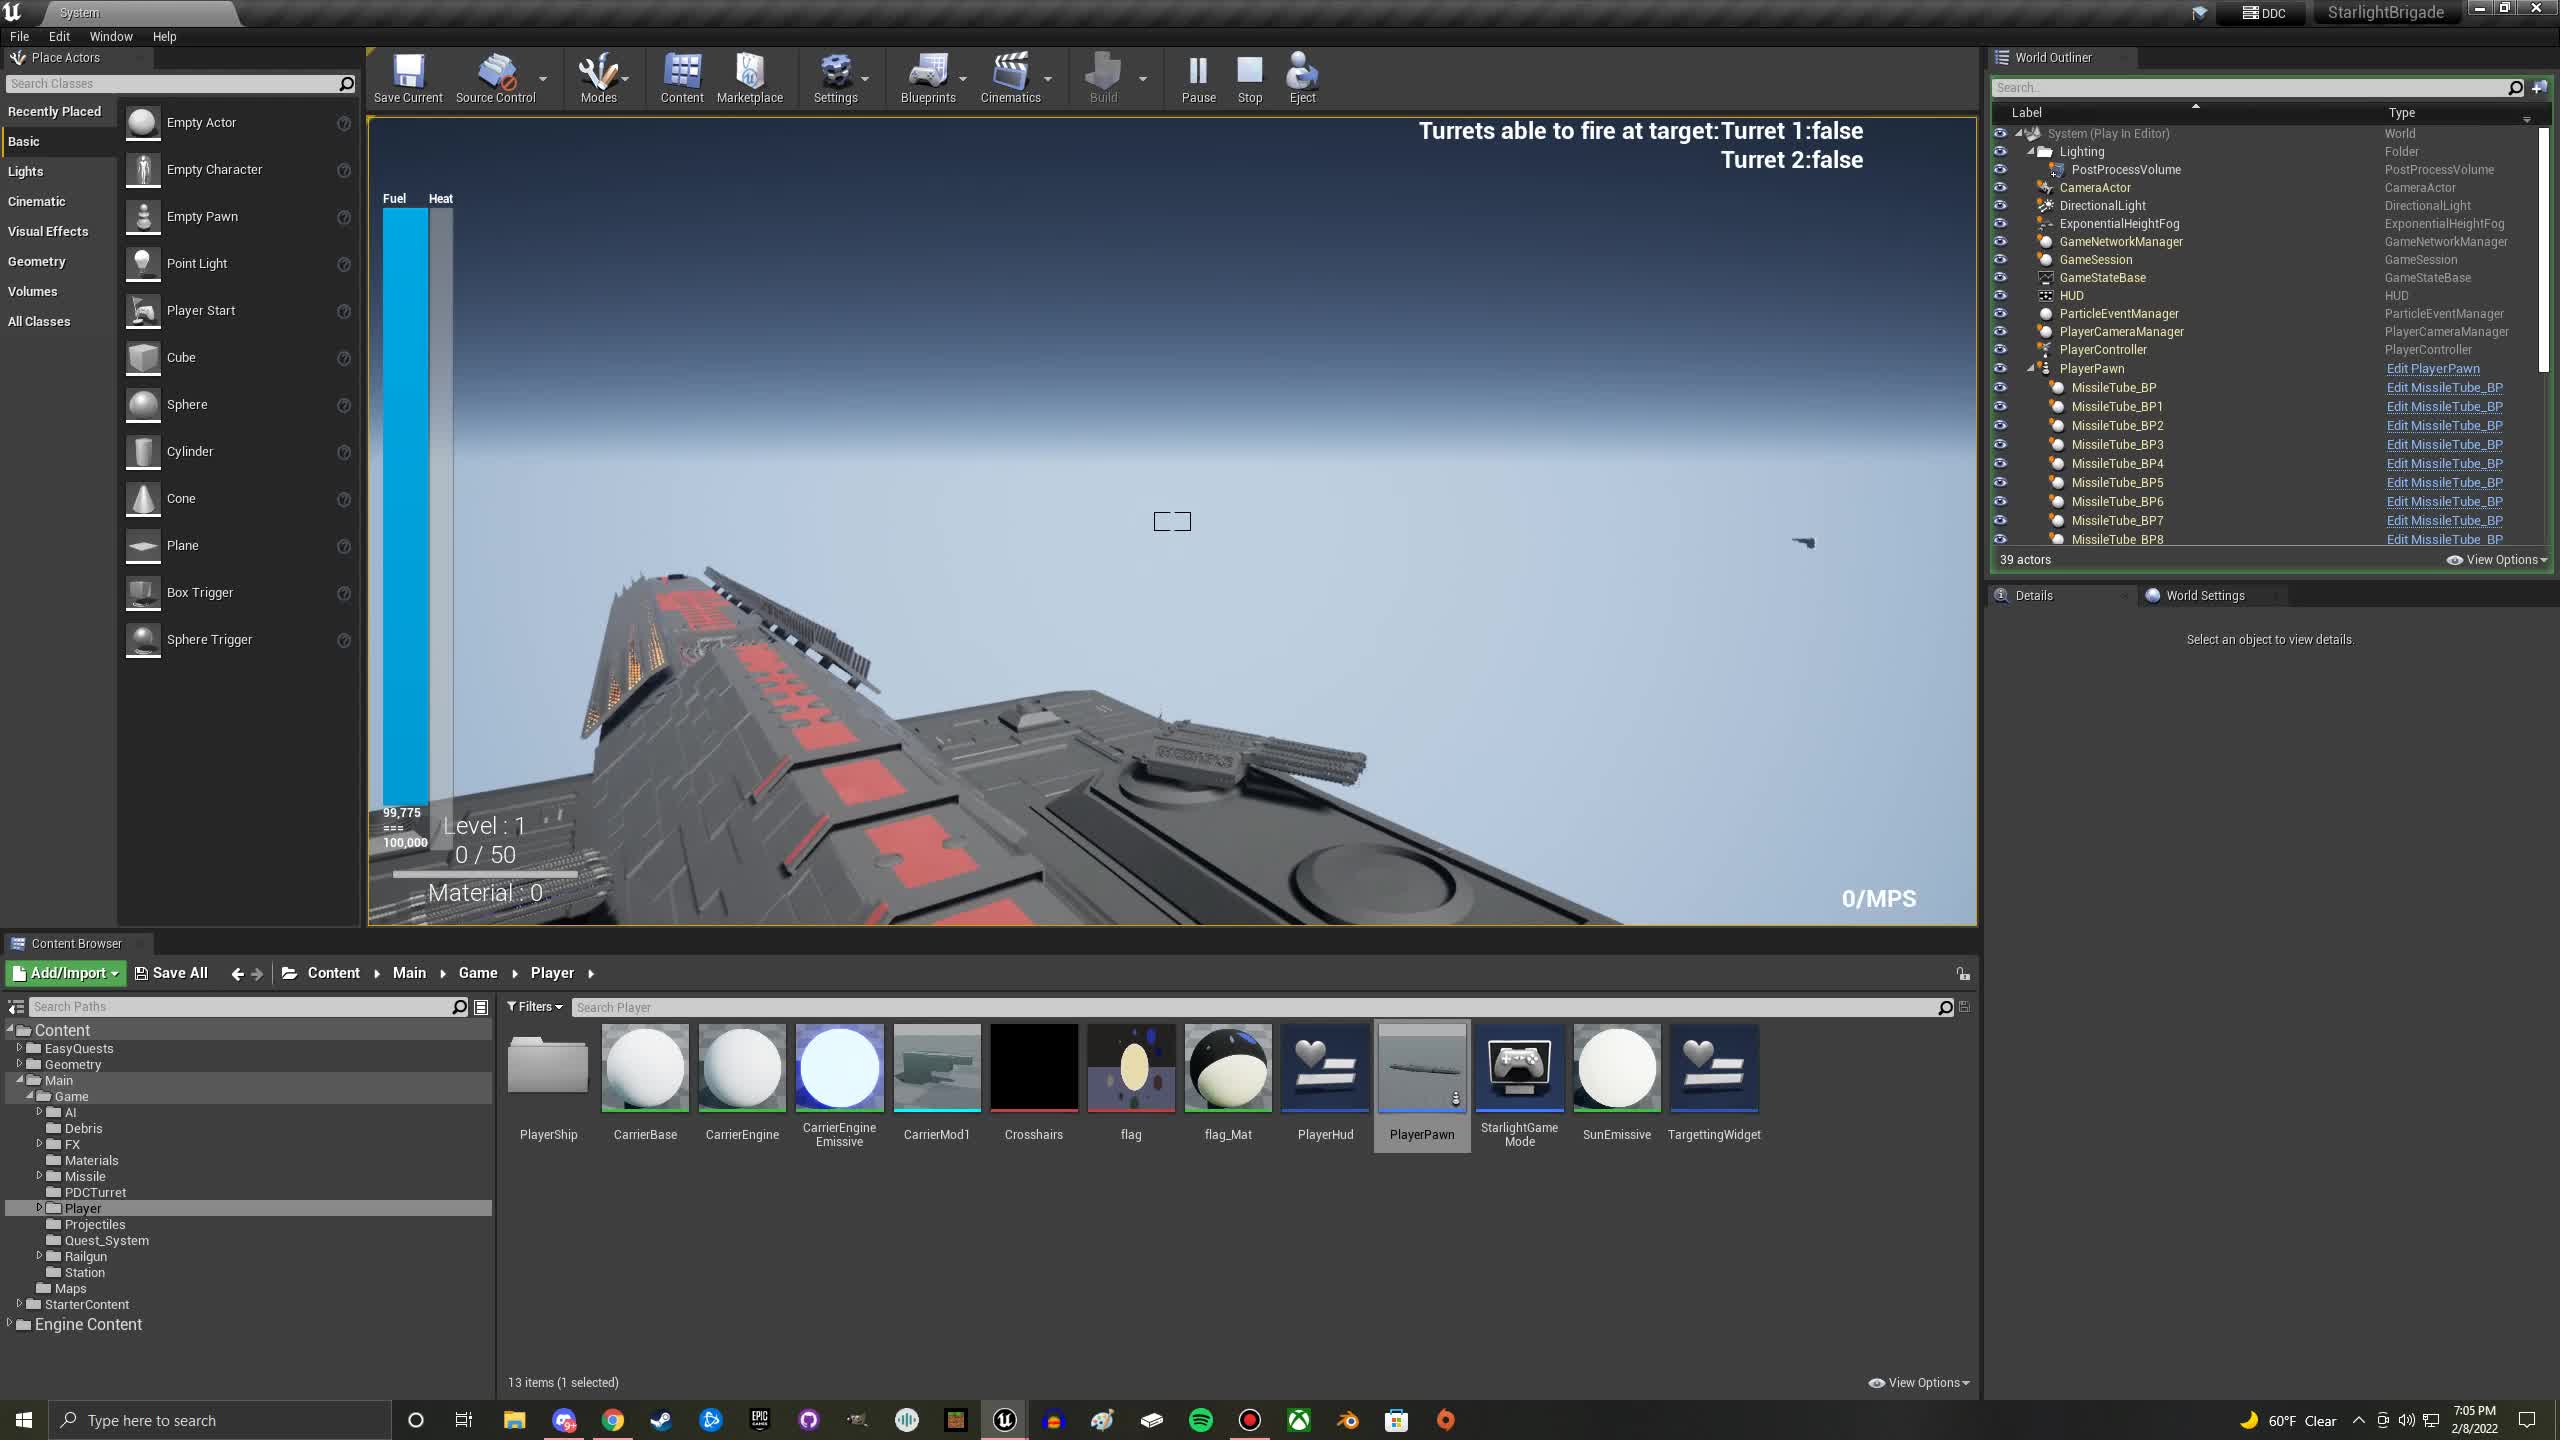Switch to the World Settings tab

(2204, 595)
